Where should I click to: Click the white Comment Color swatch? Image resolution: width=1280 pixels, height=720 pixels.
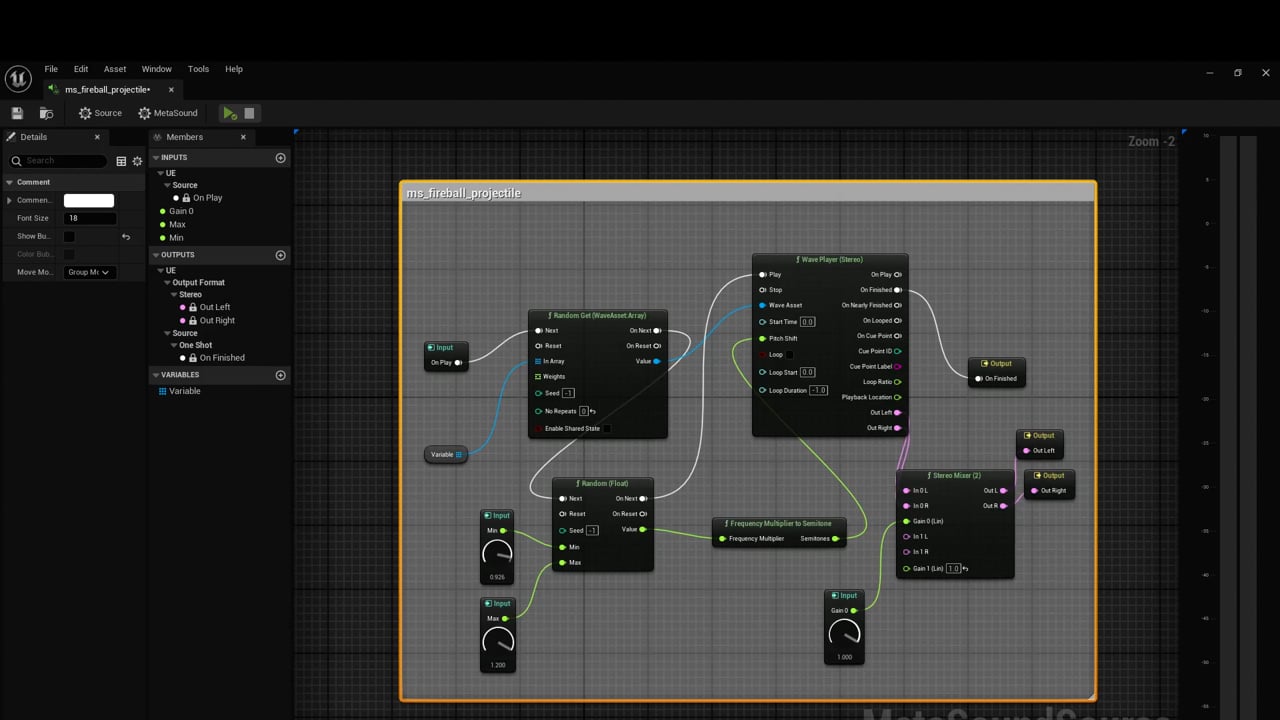click(89, 200)
